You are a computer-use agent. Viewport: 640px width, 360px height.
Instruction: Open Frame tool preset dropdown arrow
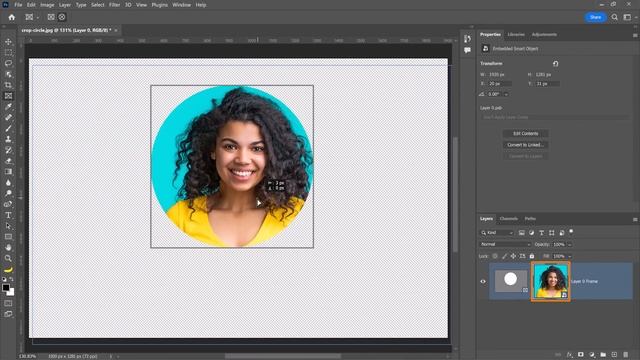(37, 18)
